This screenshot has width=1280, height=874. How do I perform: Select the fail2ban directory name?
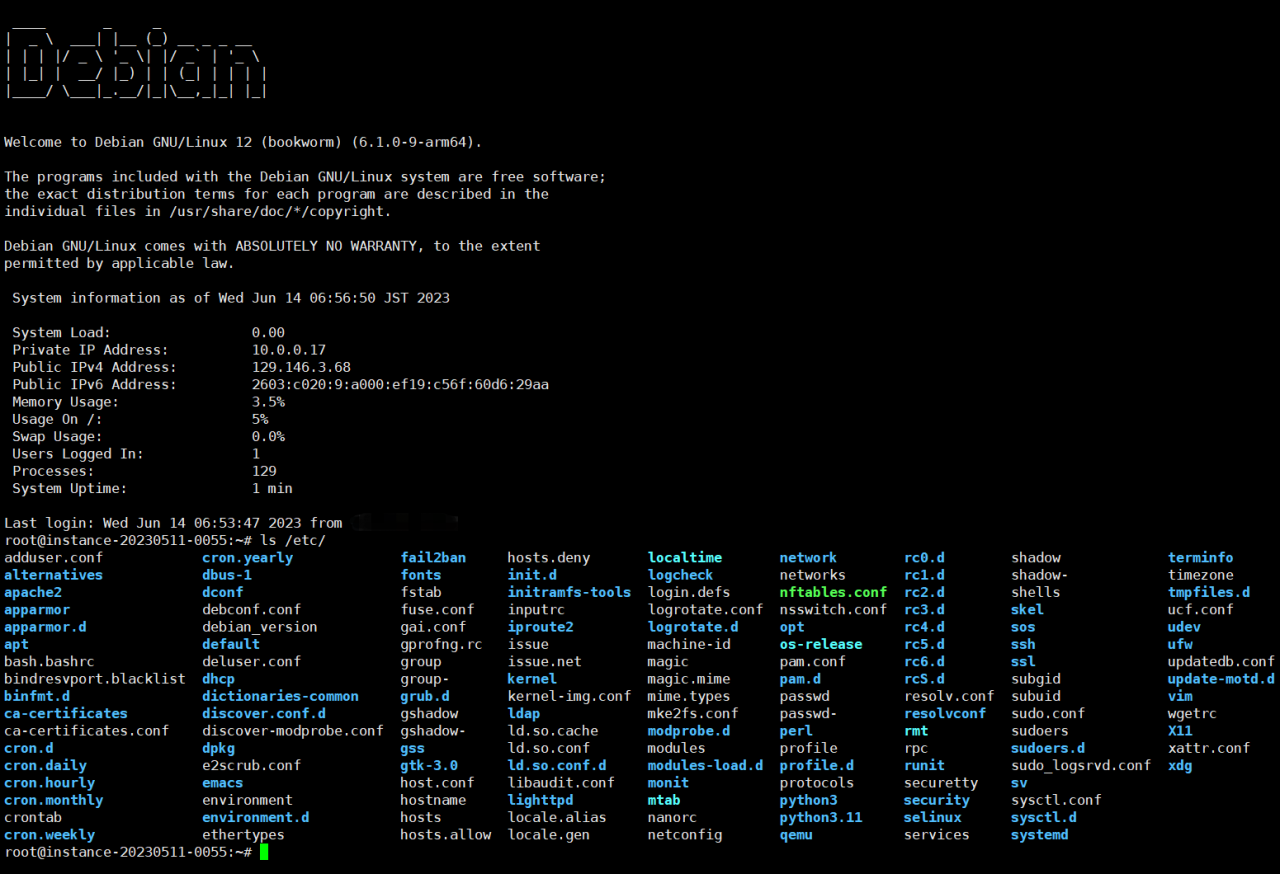(x=433, y=558)
